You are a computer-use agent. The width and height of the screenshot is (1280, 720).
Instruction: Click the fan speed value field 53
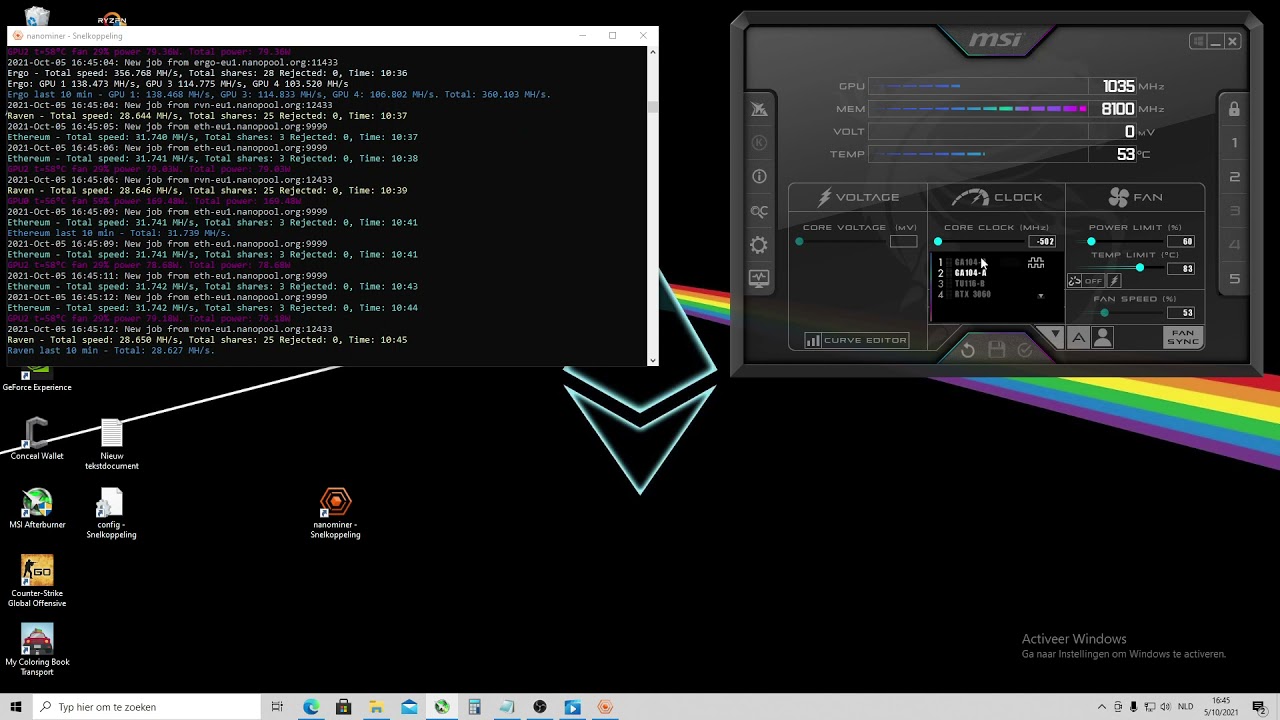coord(1181,313)
